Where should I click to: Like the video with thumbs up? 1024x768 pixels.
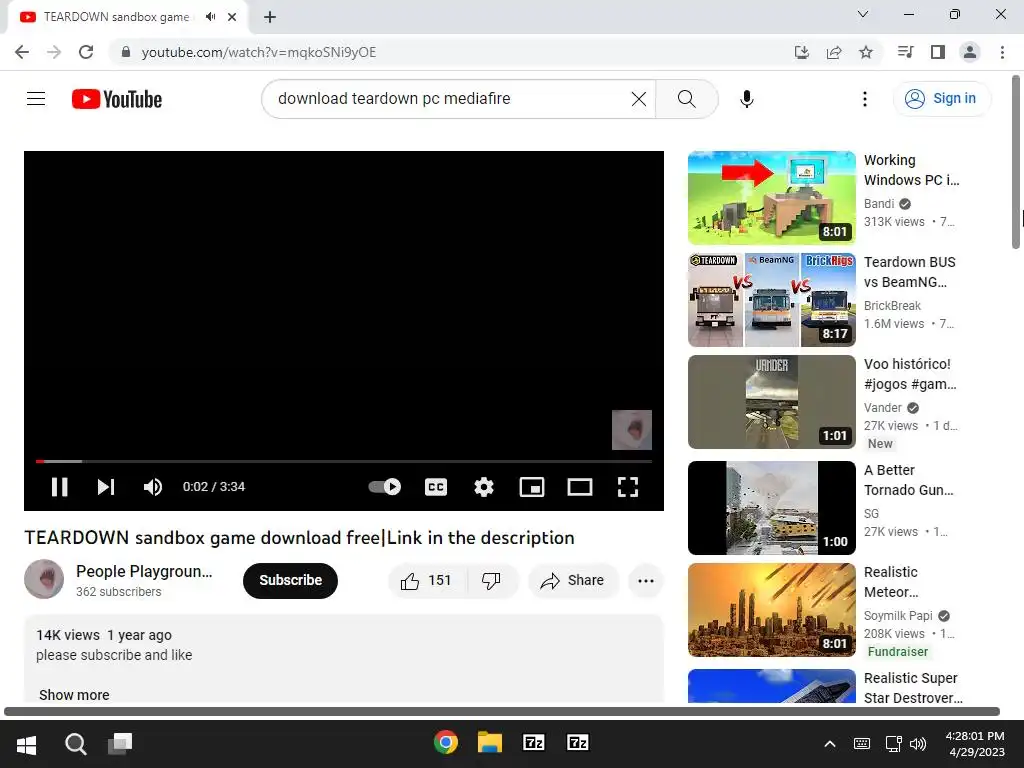[427, 581]
